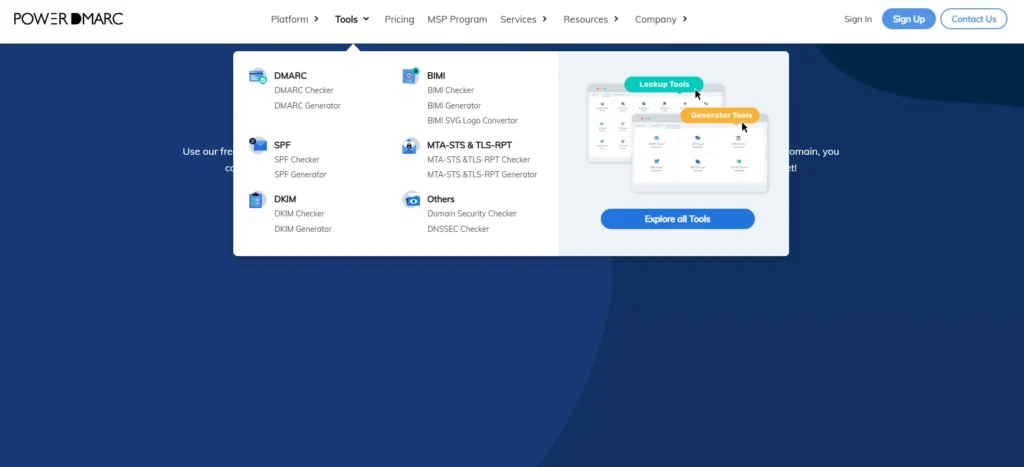Click the Others heading
1024x467 pixels.
[441, 199]
